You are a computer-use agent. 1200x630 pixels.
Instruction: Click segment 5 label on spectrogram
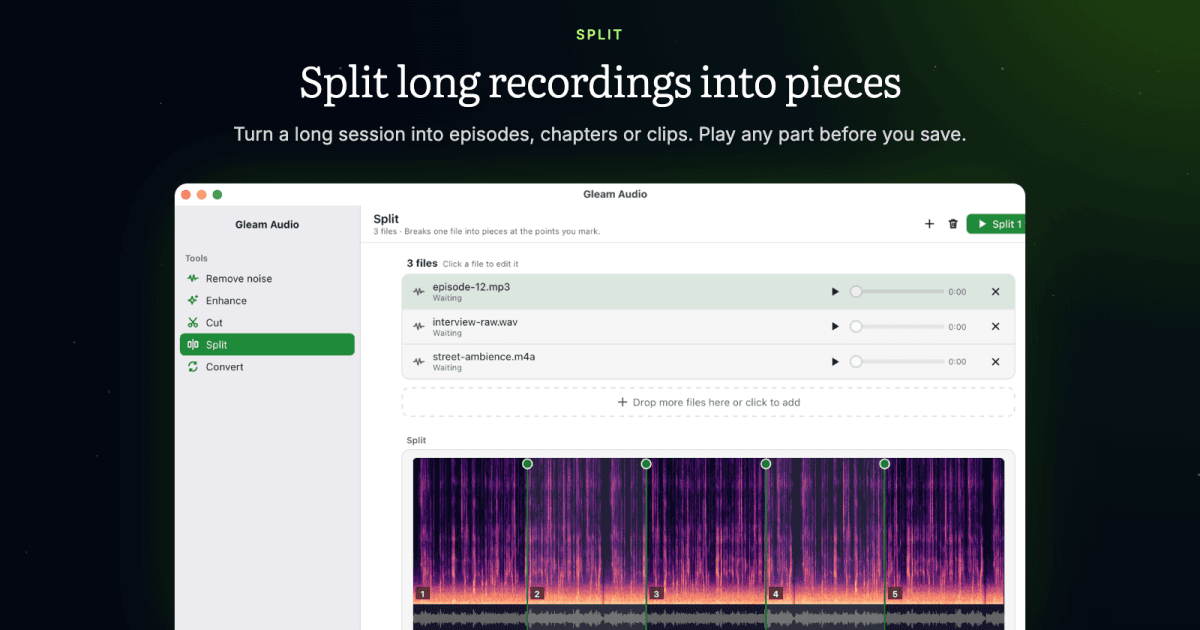point(894,594)
